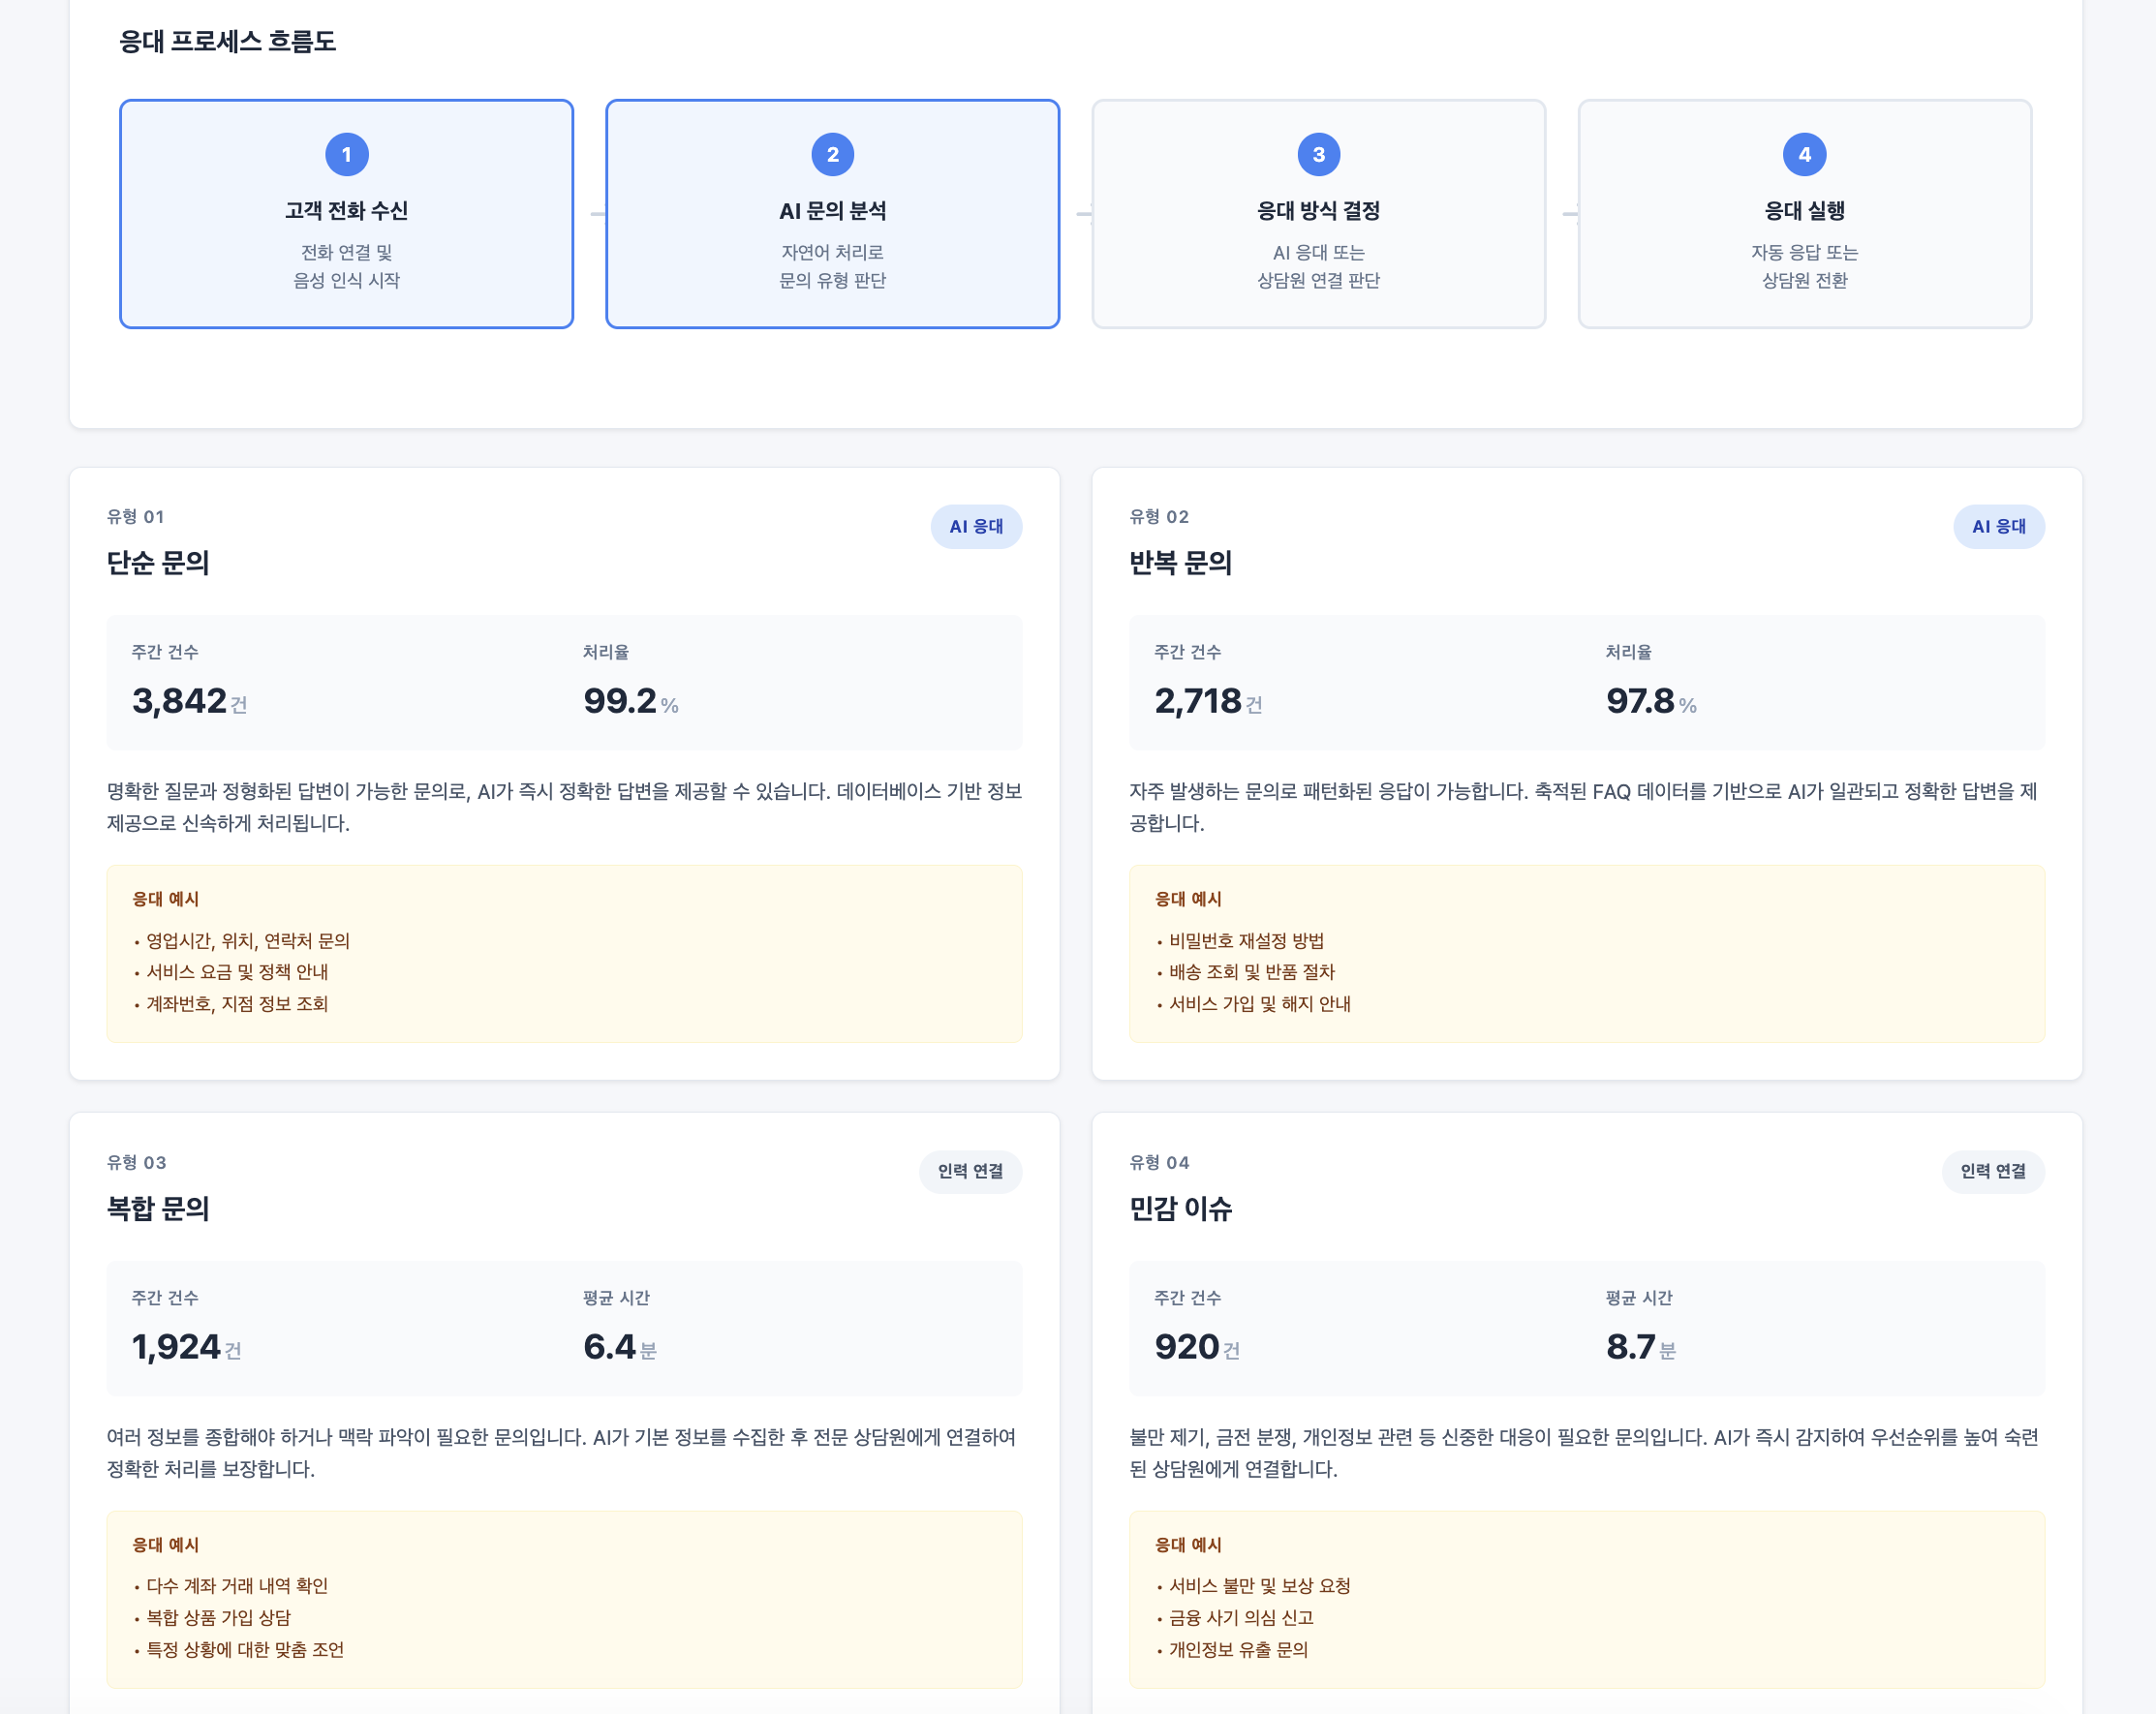This screenshot has width=2156, height=1714.
Task: Click the step 3 number circle
Action: [x=1318, y=154]
